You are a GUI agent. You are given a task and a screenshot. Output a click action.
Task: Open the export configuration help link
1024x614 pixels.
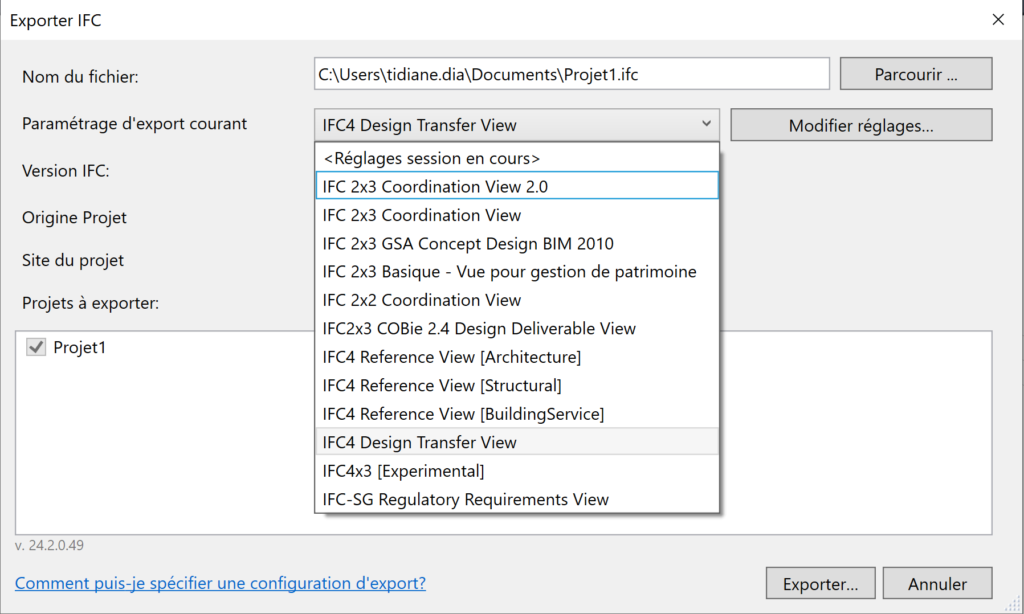(219, 583)
